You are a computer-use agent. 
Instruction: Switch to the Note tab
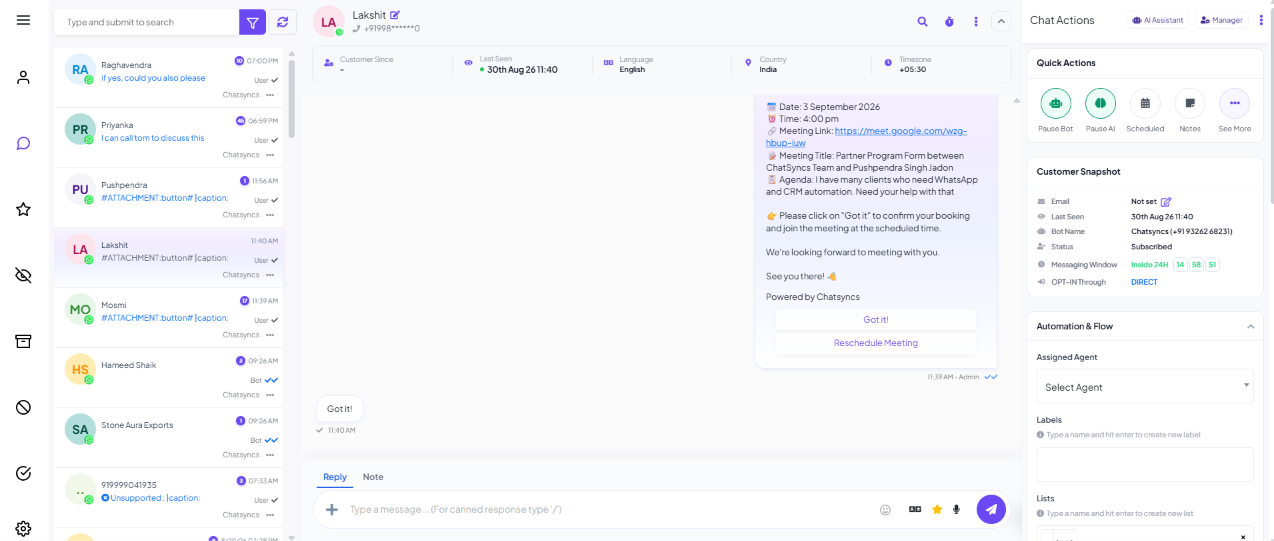373,477
